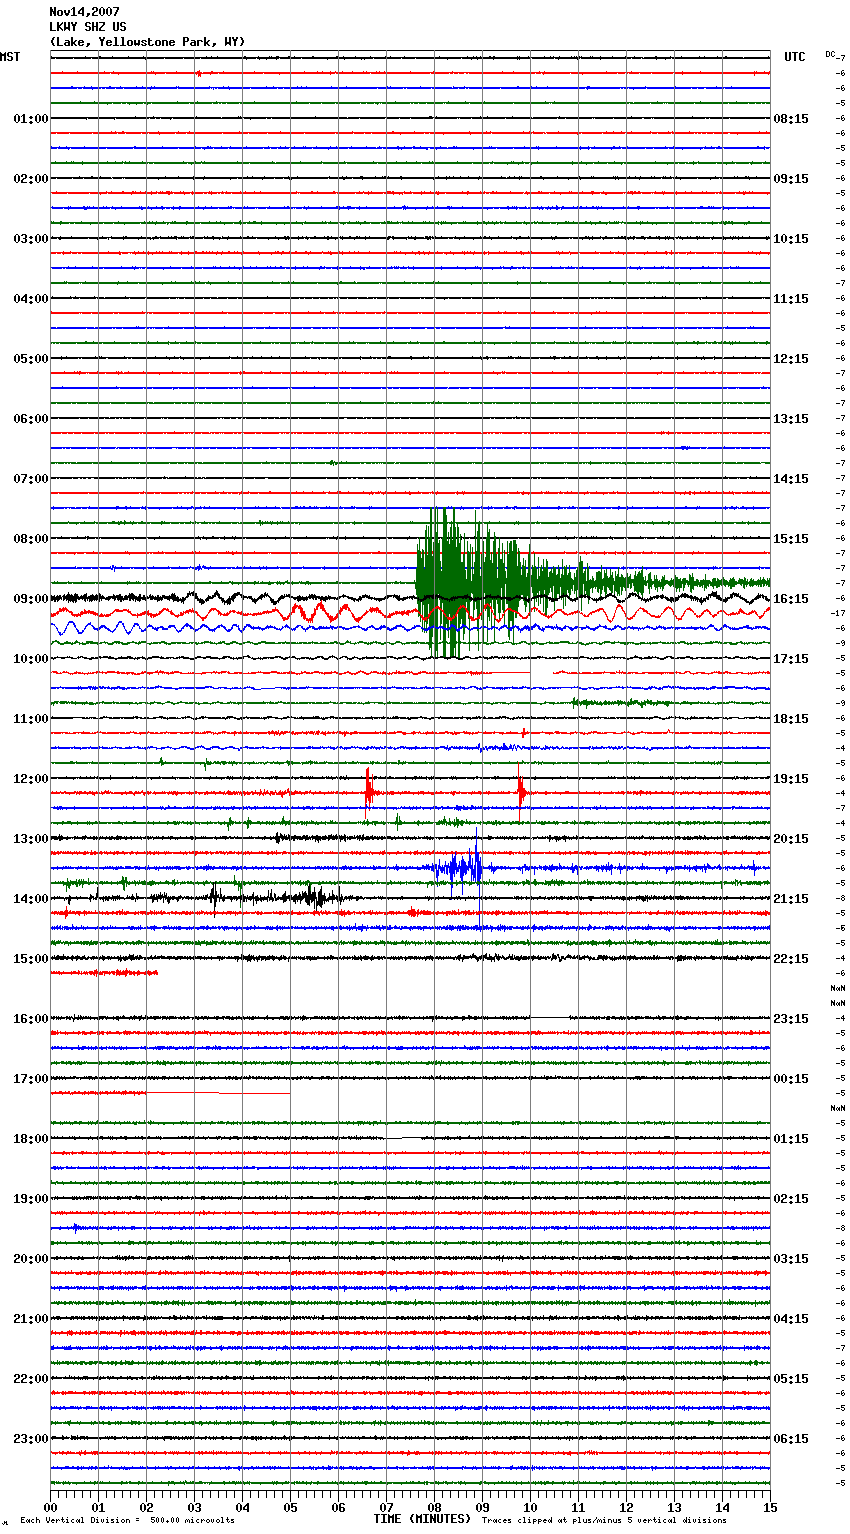This screenshot has width=850, height=1534.
Task: Click the 06:15 UTC time label
Action: click(791, 1439)
